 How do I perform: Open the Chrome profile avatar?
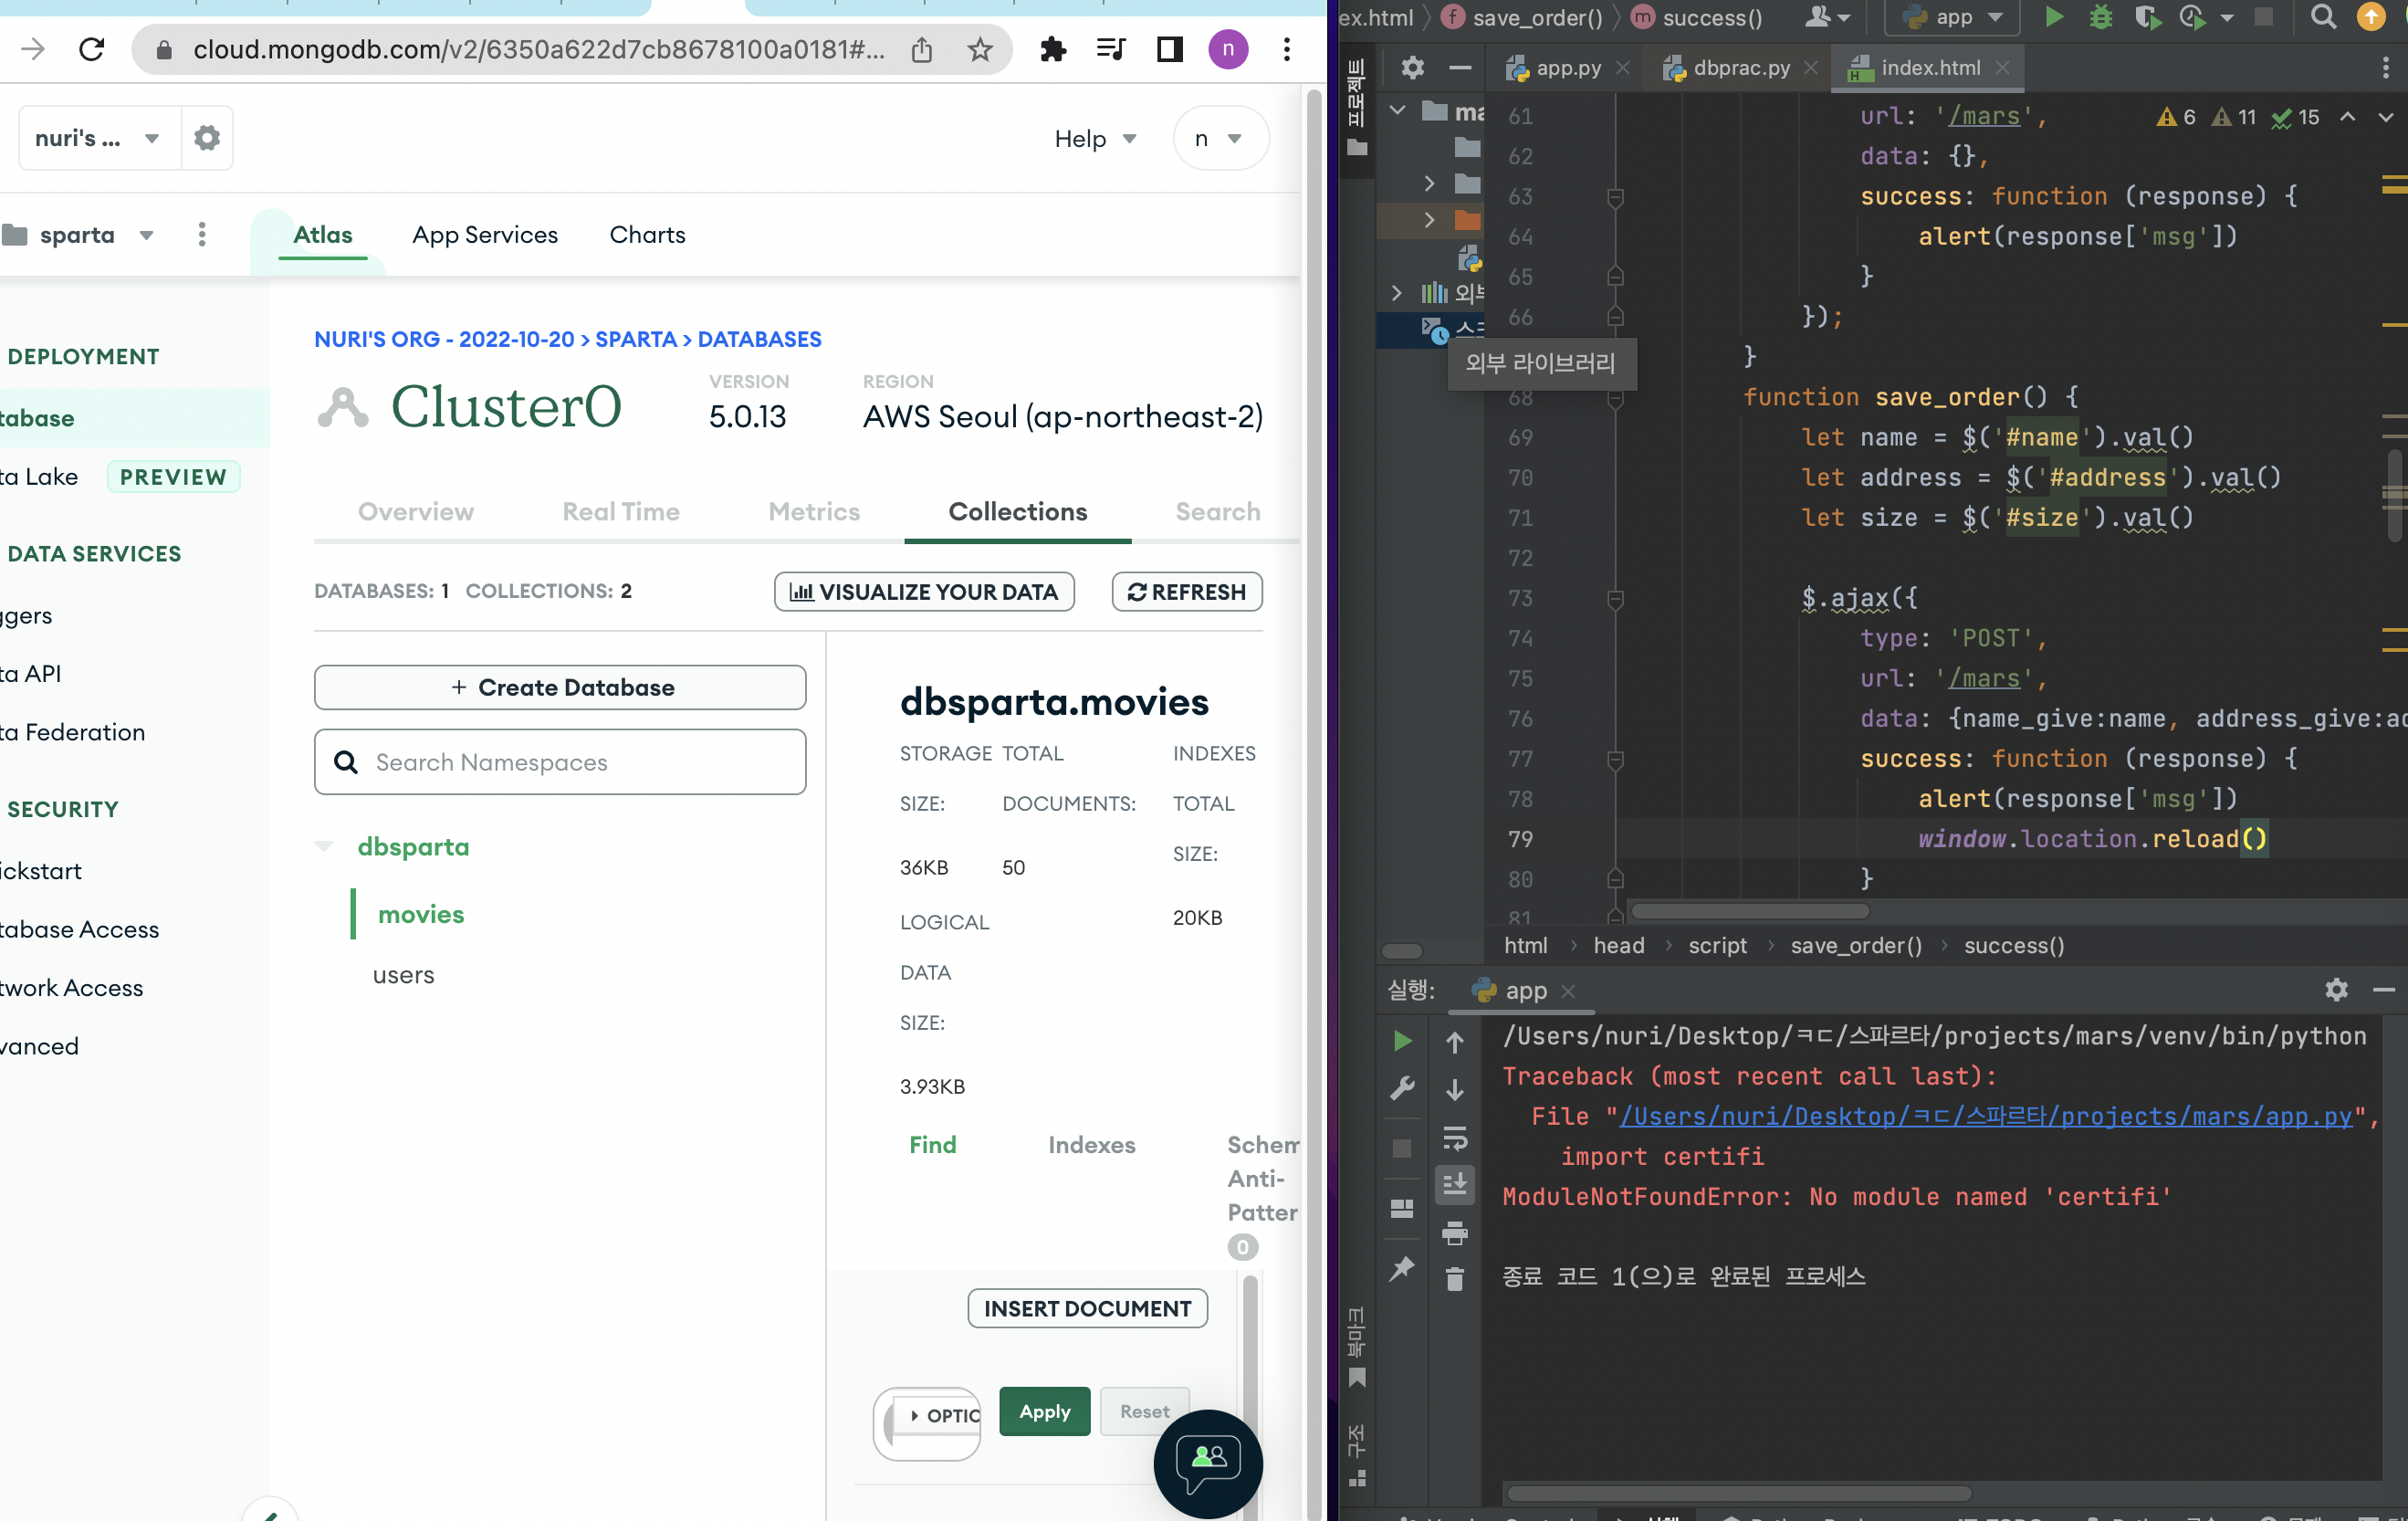[1228, 49]
